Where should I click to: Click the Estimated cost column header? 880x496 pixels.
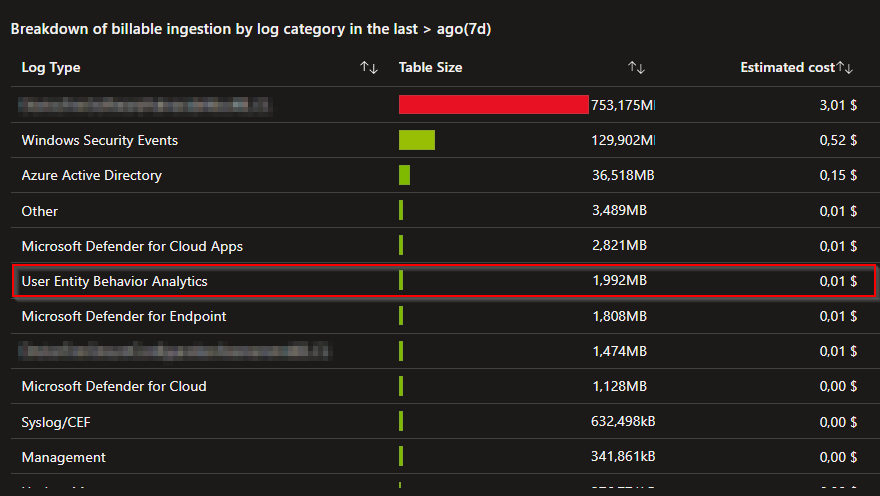(787, 67)
